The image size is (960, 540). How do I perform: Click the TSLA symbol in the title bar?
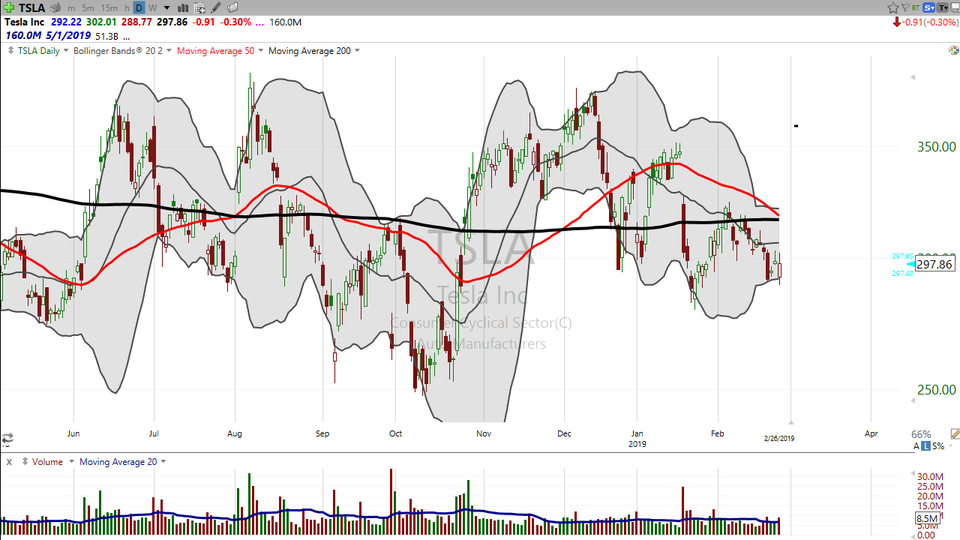click(x=31, y=7)
